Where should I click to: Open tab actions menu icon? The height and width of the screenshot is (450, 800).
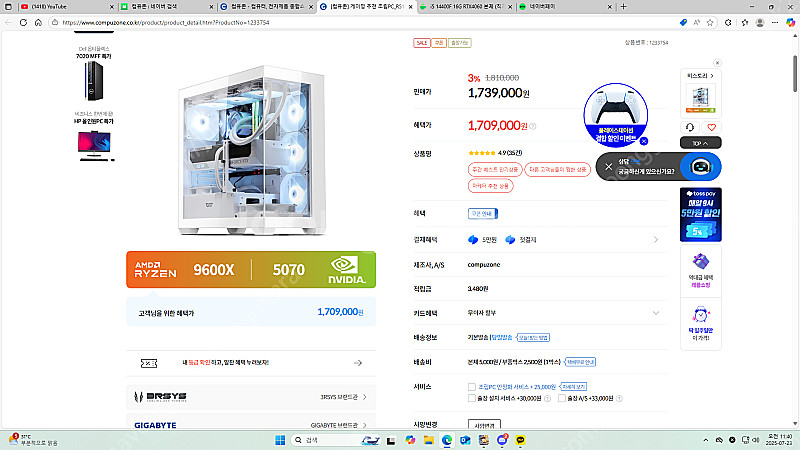pyautogui.click(x=8, y=7)
